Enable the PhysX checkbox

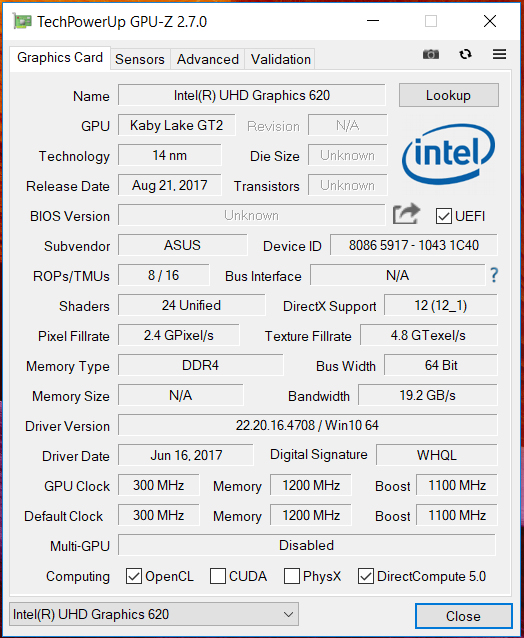coord(292,576)
